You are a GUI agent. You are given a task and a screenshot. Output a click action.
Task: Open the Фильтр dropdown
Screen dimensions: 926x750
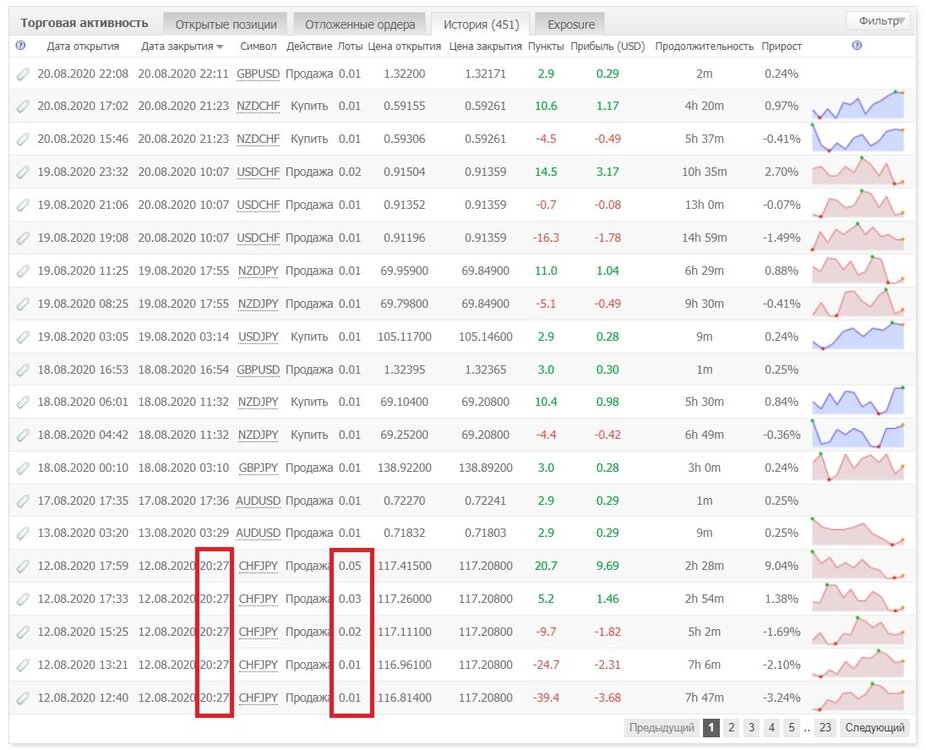click(x=879, y=21)
